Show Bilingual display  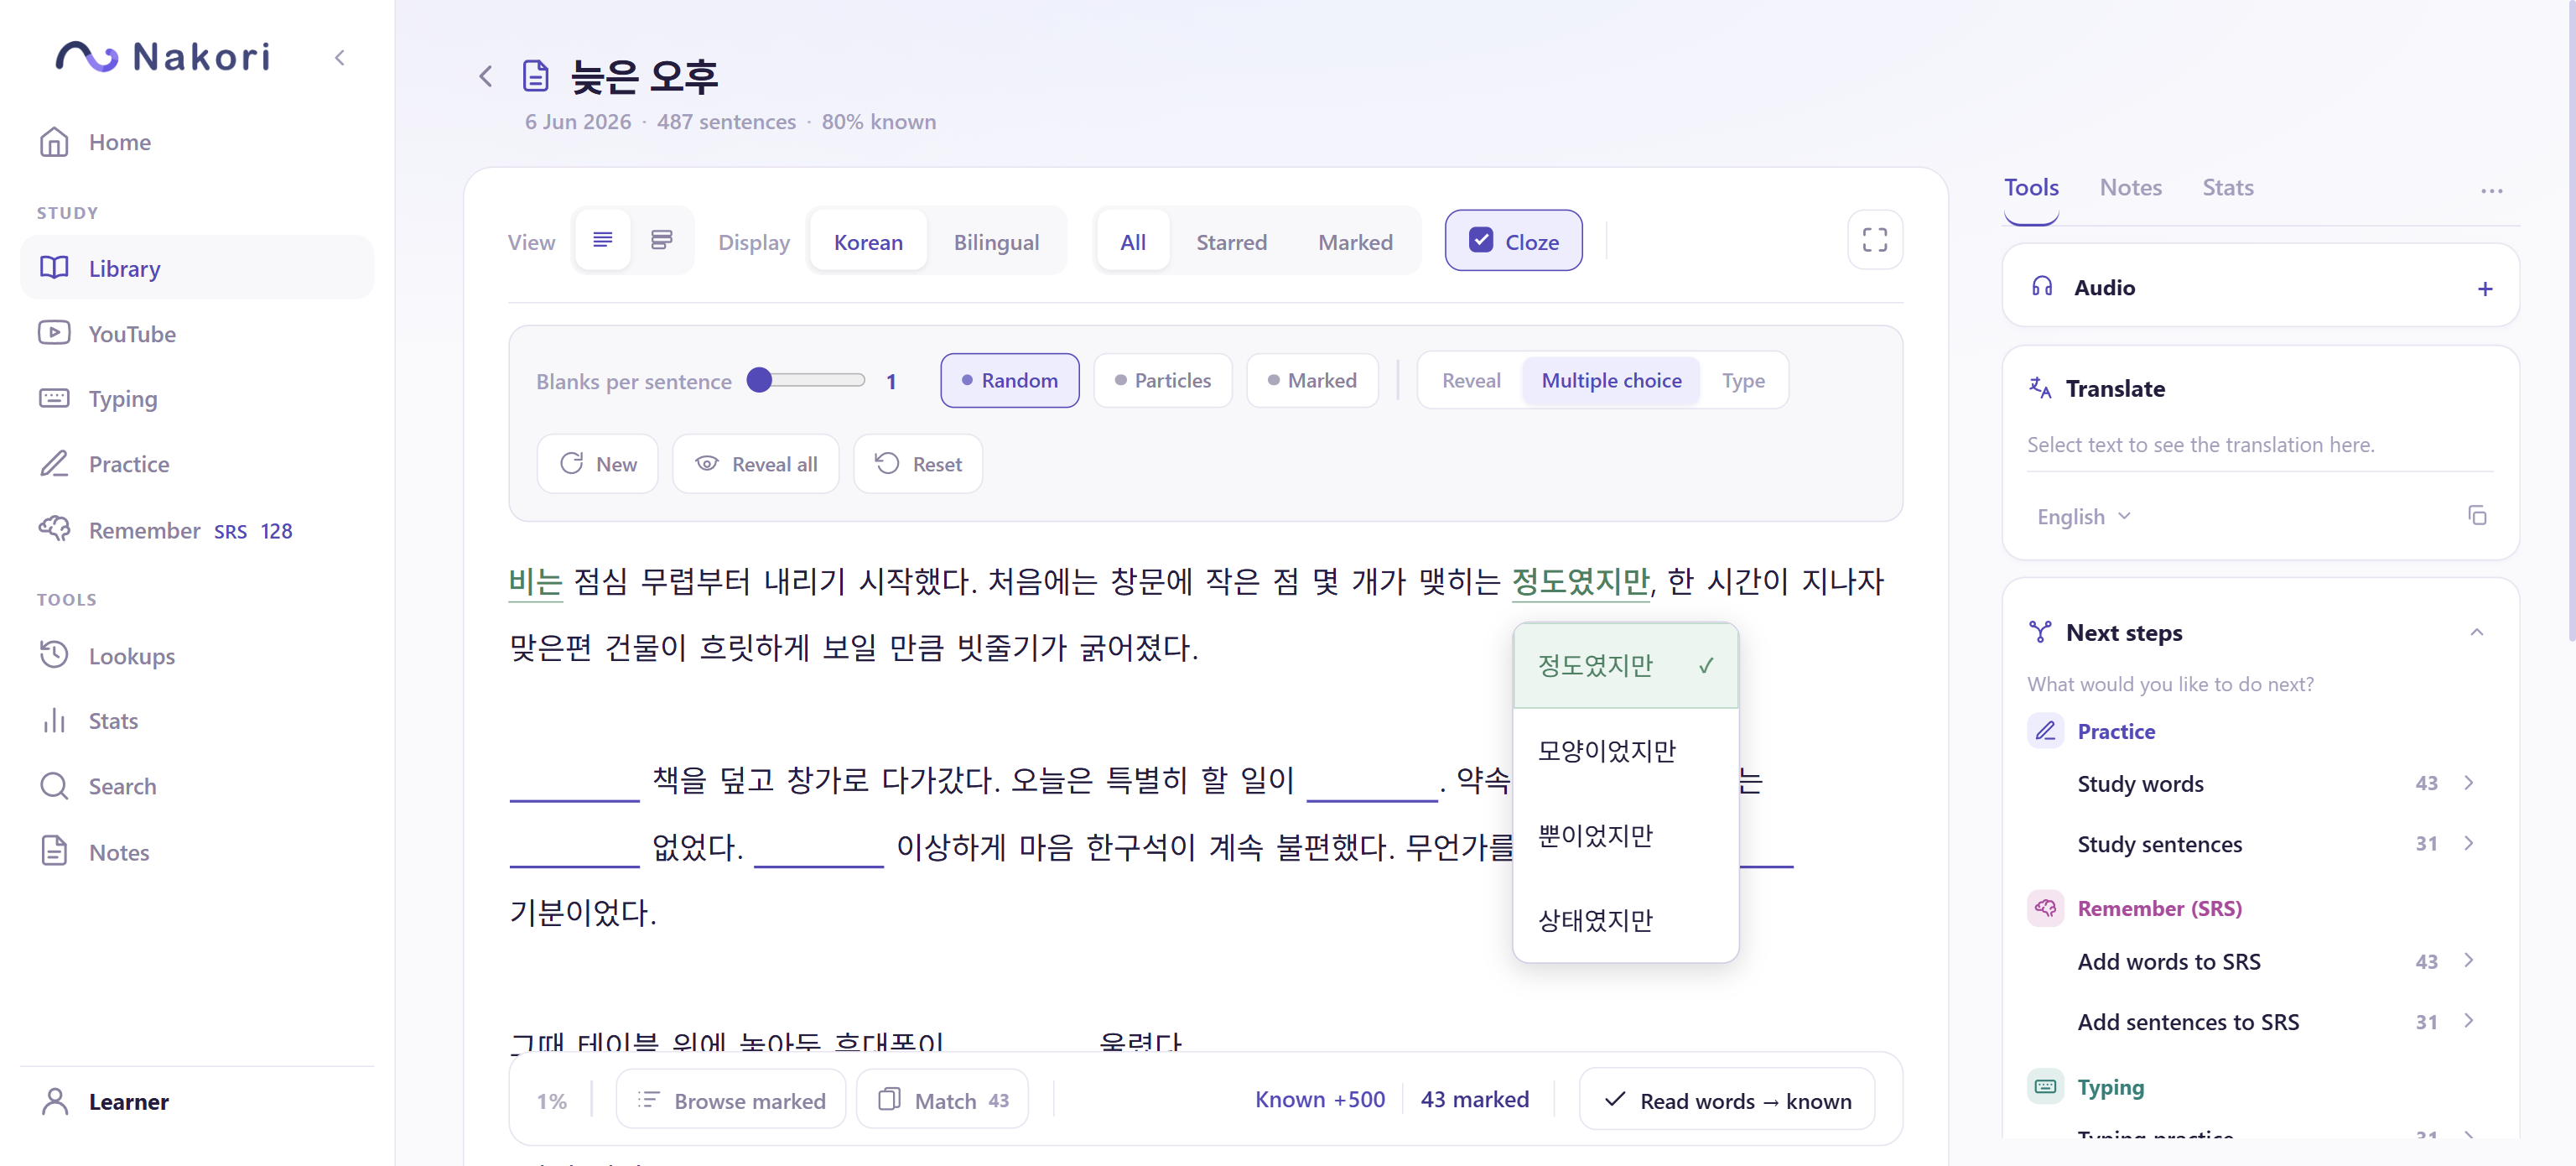click(x=995, y=242)
